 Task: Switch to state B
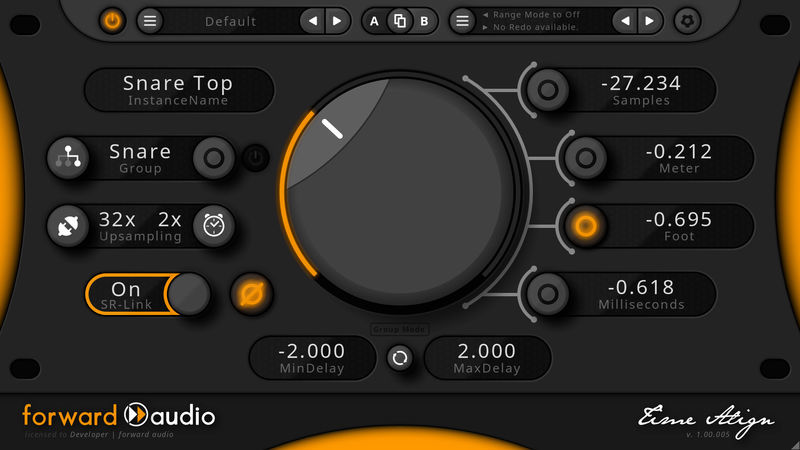pos(424,21)
